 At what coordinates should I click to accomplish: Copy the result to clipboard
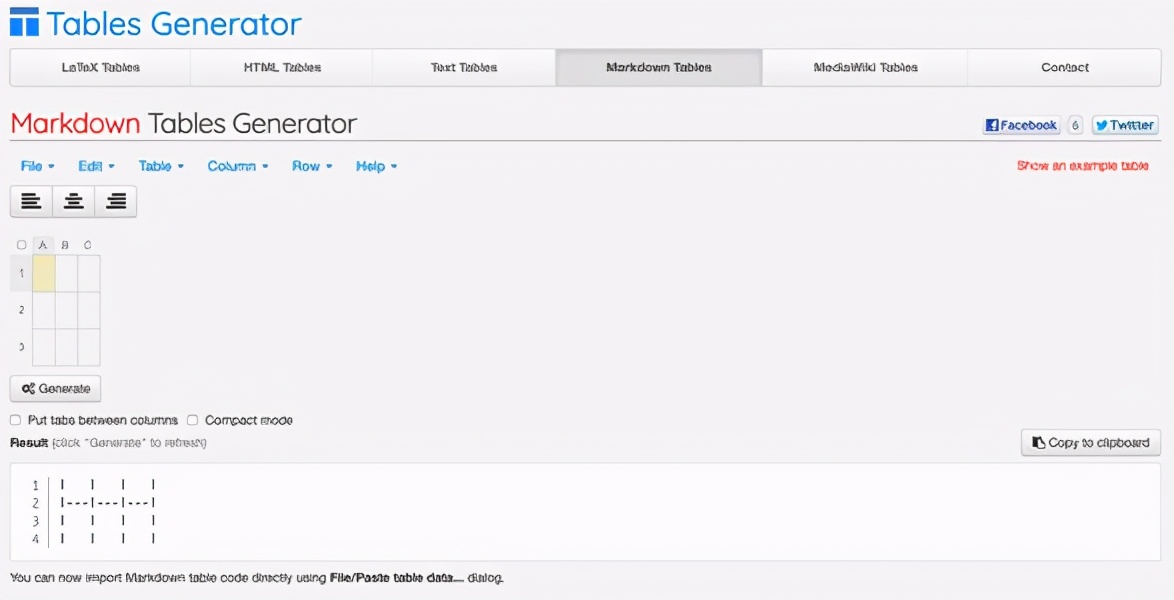1091,443
